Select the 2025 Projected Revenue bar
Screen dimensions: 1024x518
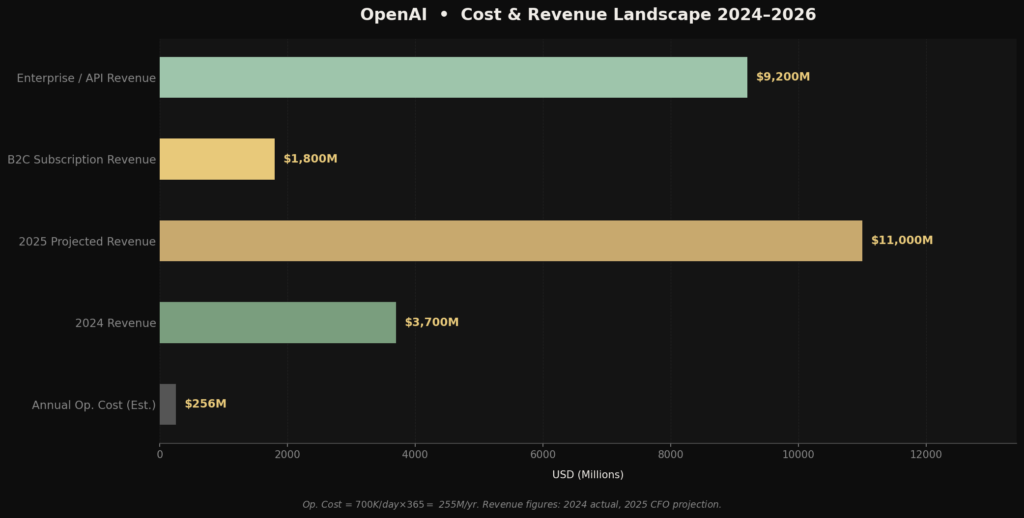[x=511, y=240]
